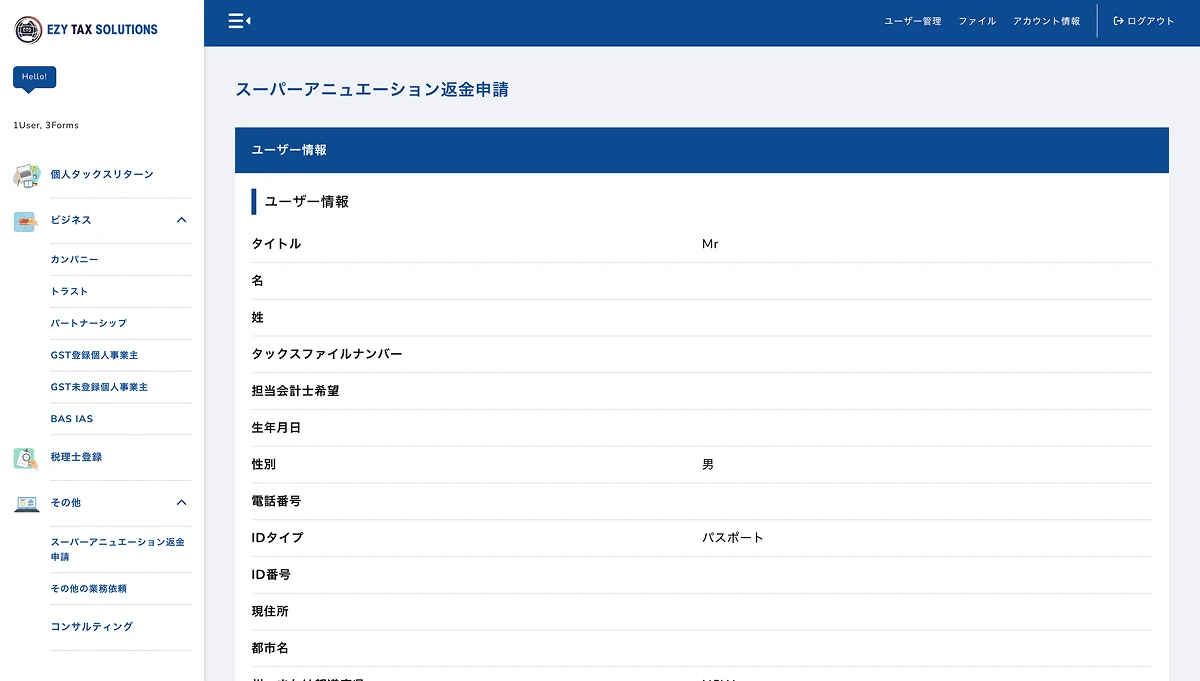Click the 個人タックスリターン sidebar icon

coord(27,175)
